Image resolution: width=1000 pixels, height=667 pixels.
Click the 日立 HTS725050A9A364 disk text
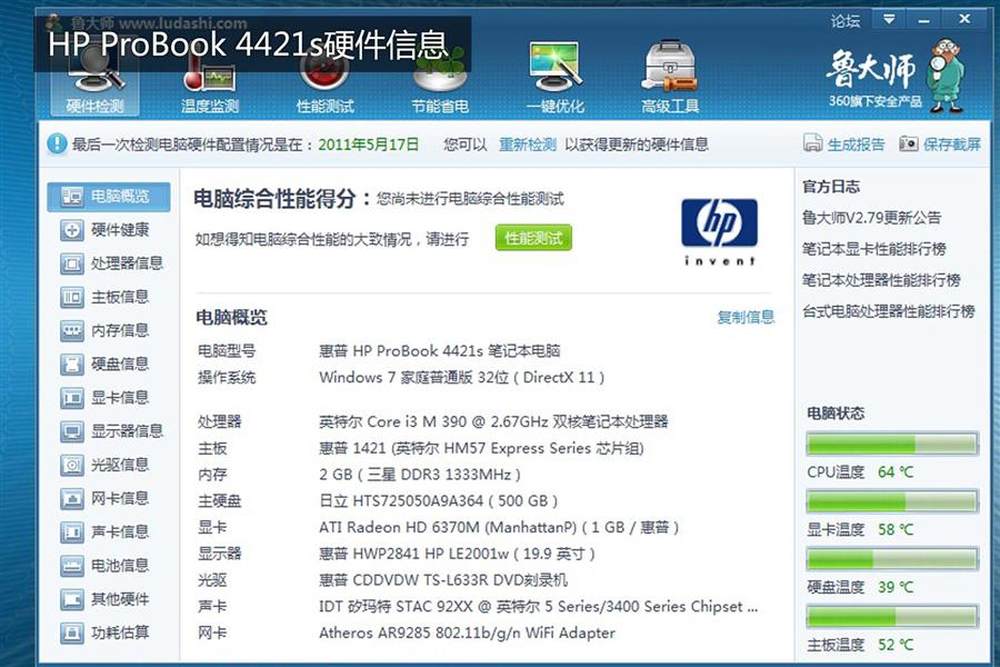(438, 501)
